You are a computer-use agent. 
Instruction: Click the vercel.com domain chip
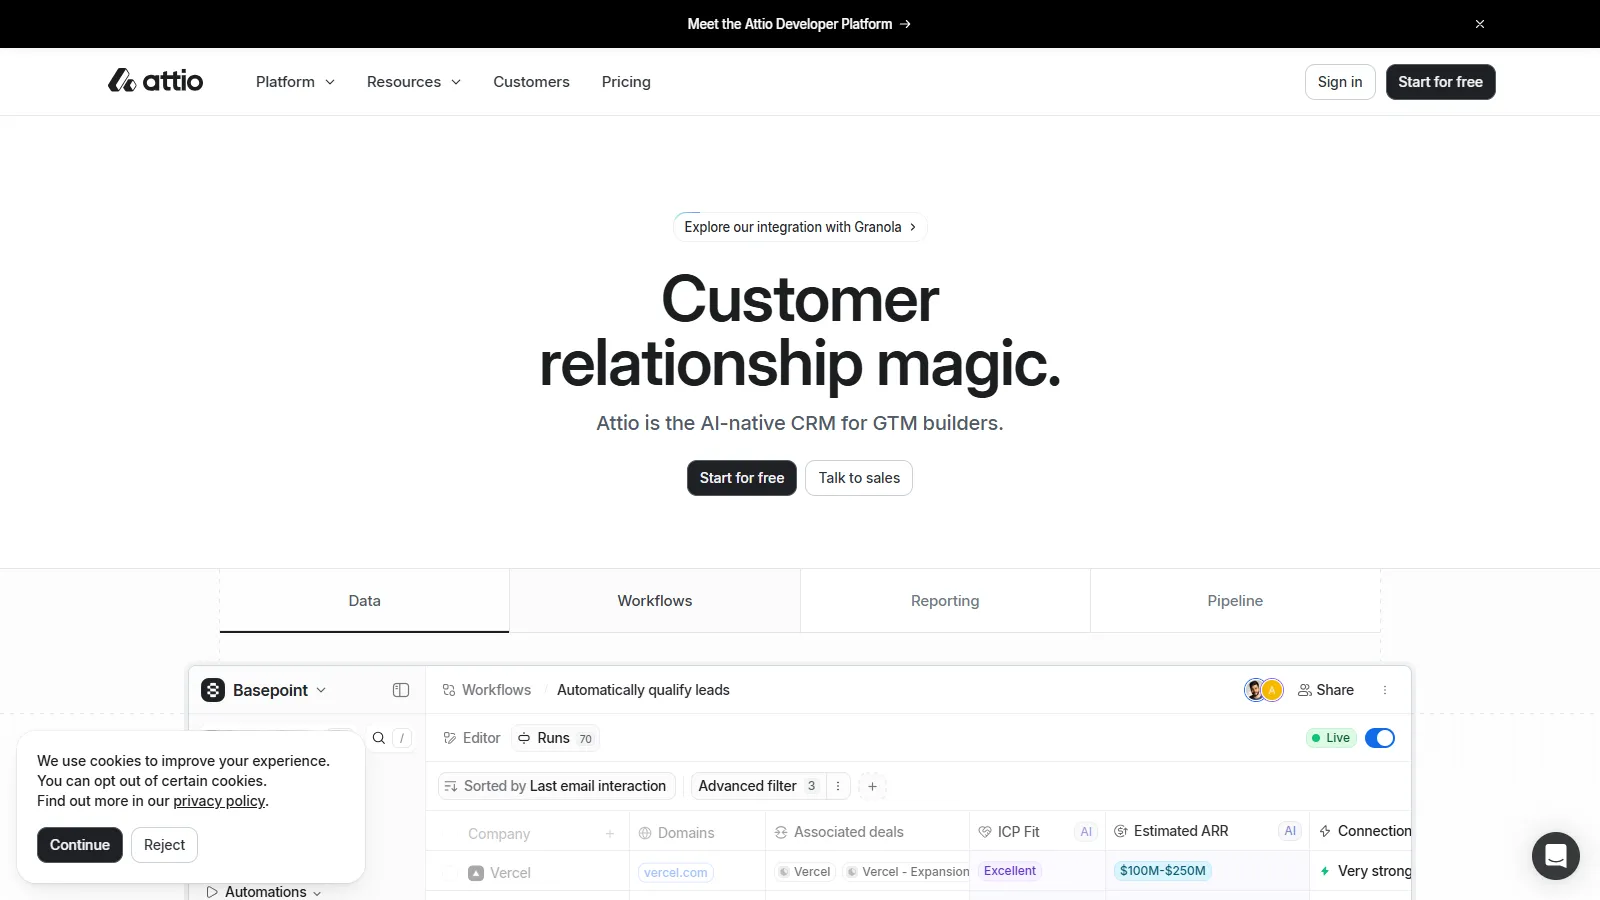675,872
